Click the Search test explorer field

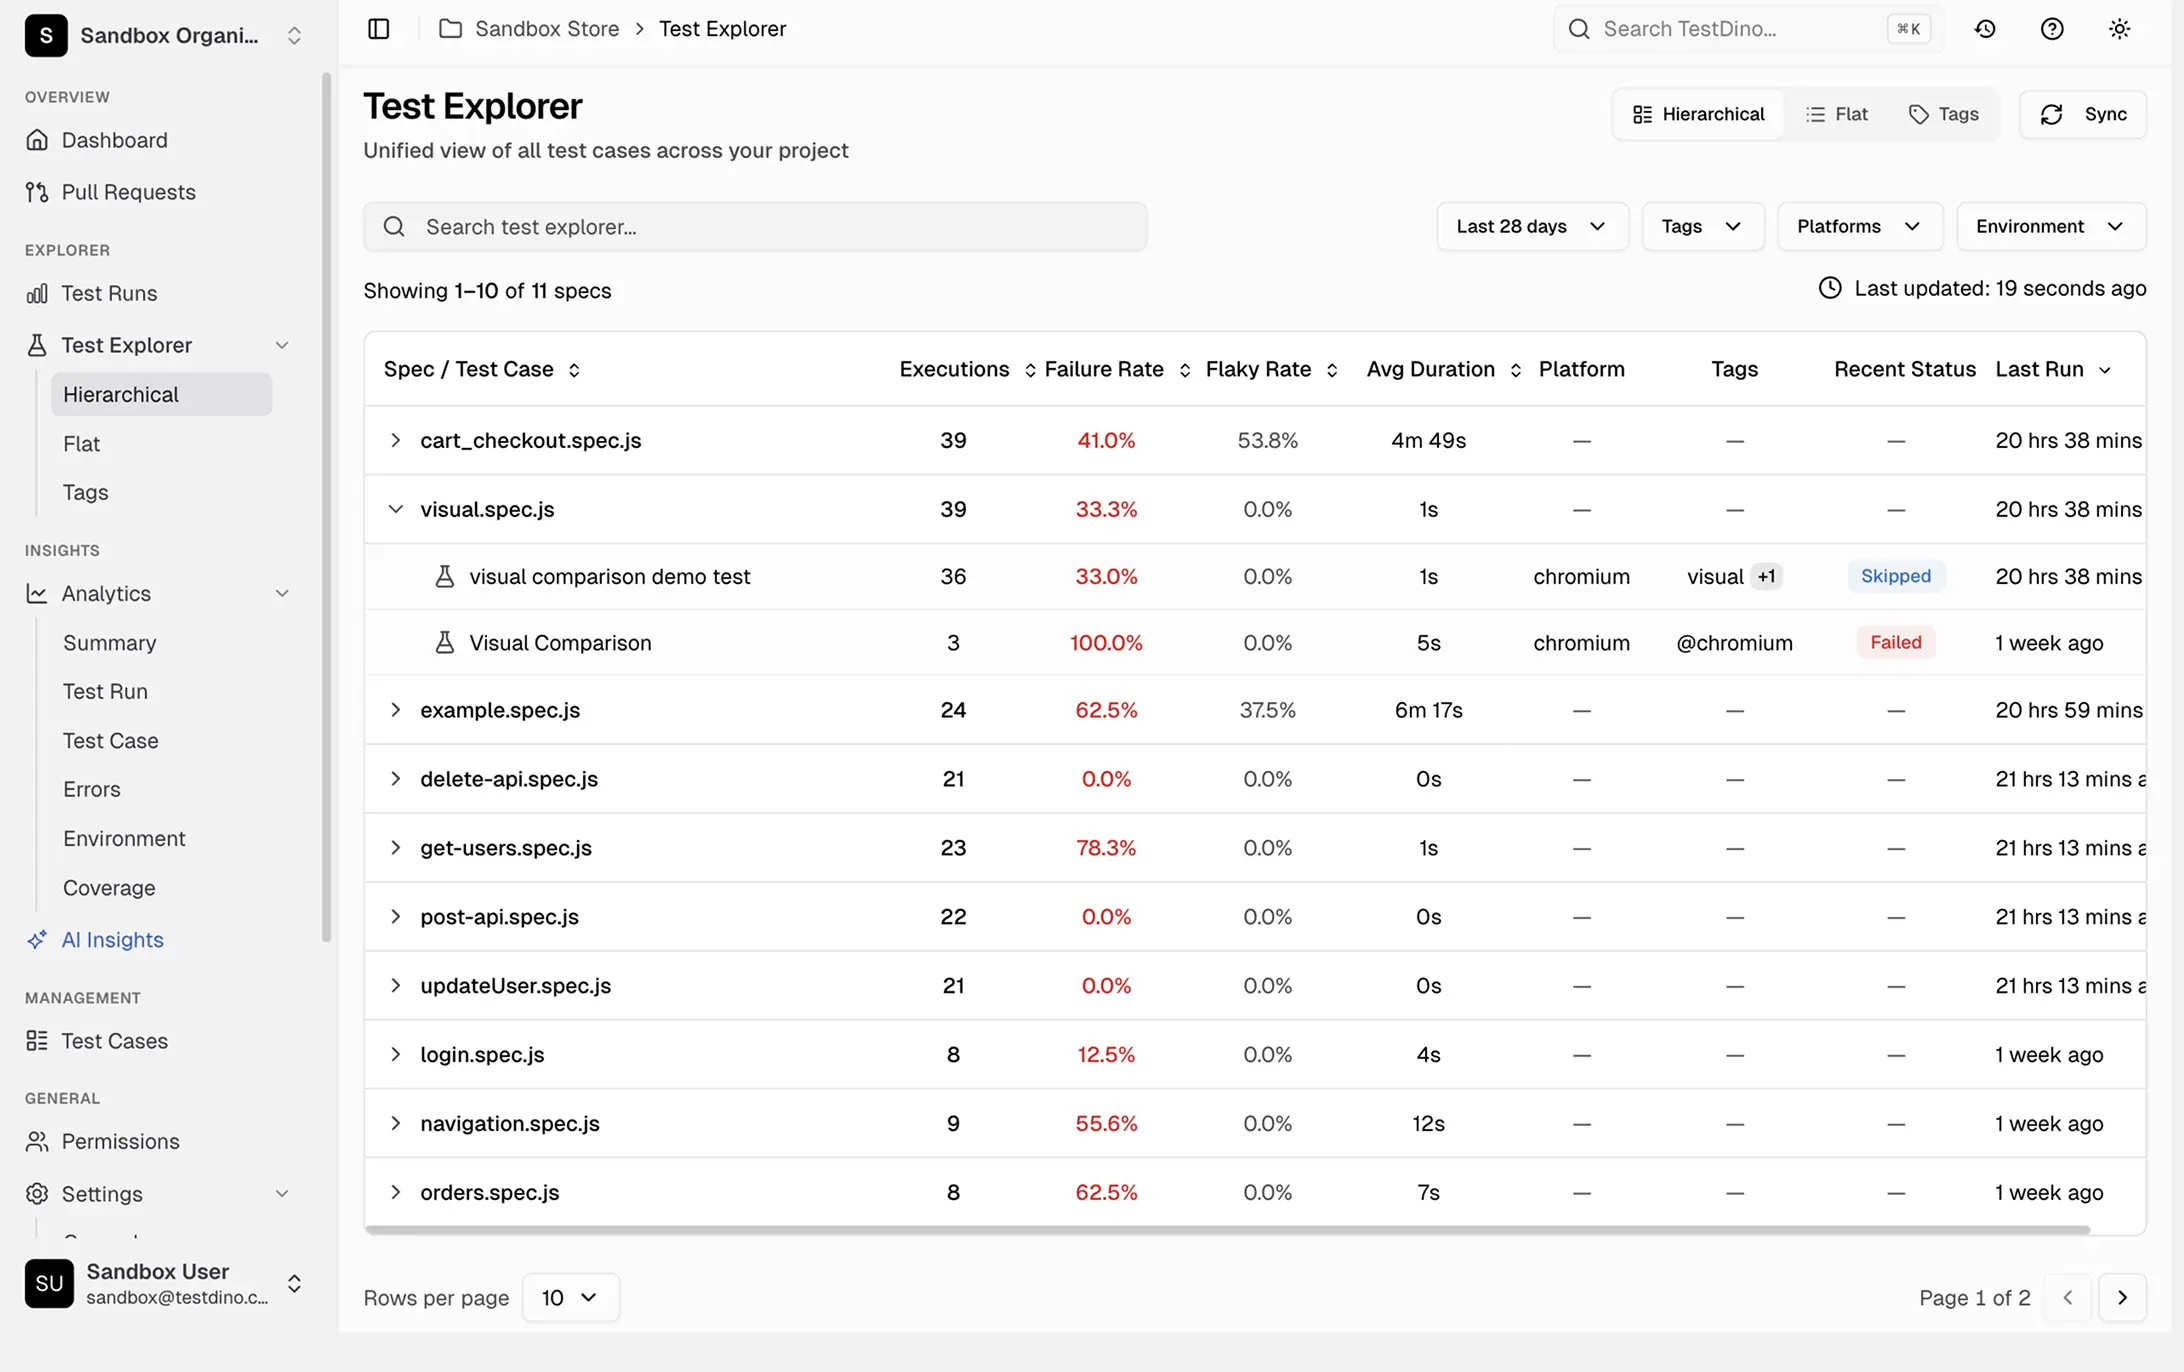pyautogui.click(x=755, y=227)
